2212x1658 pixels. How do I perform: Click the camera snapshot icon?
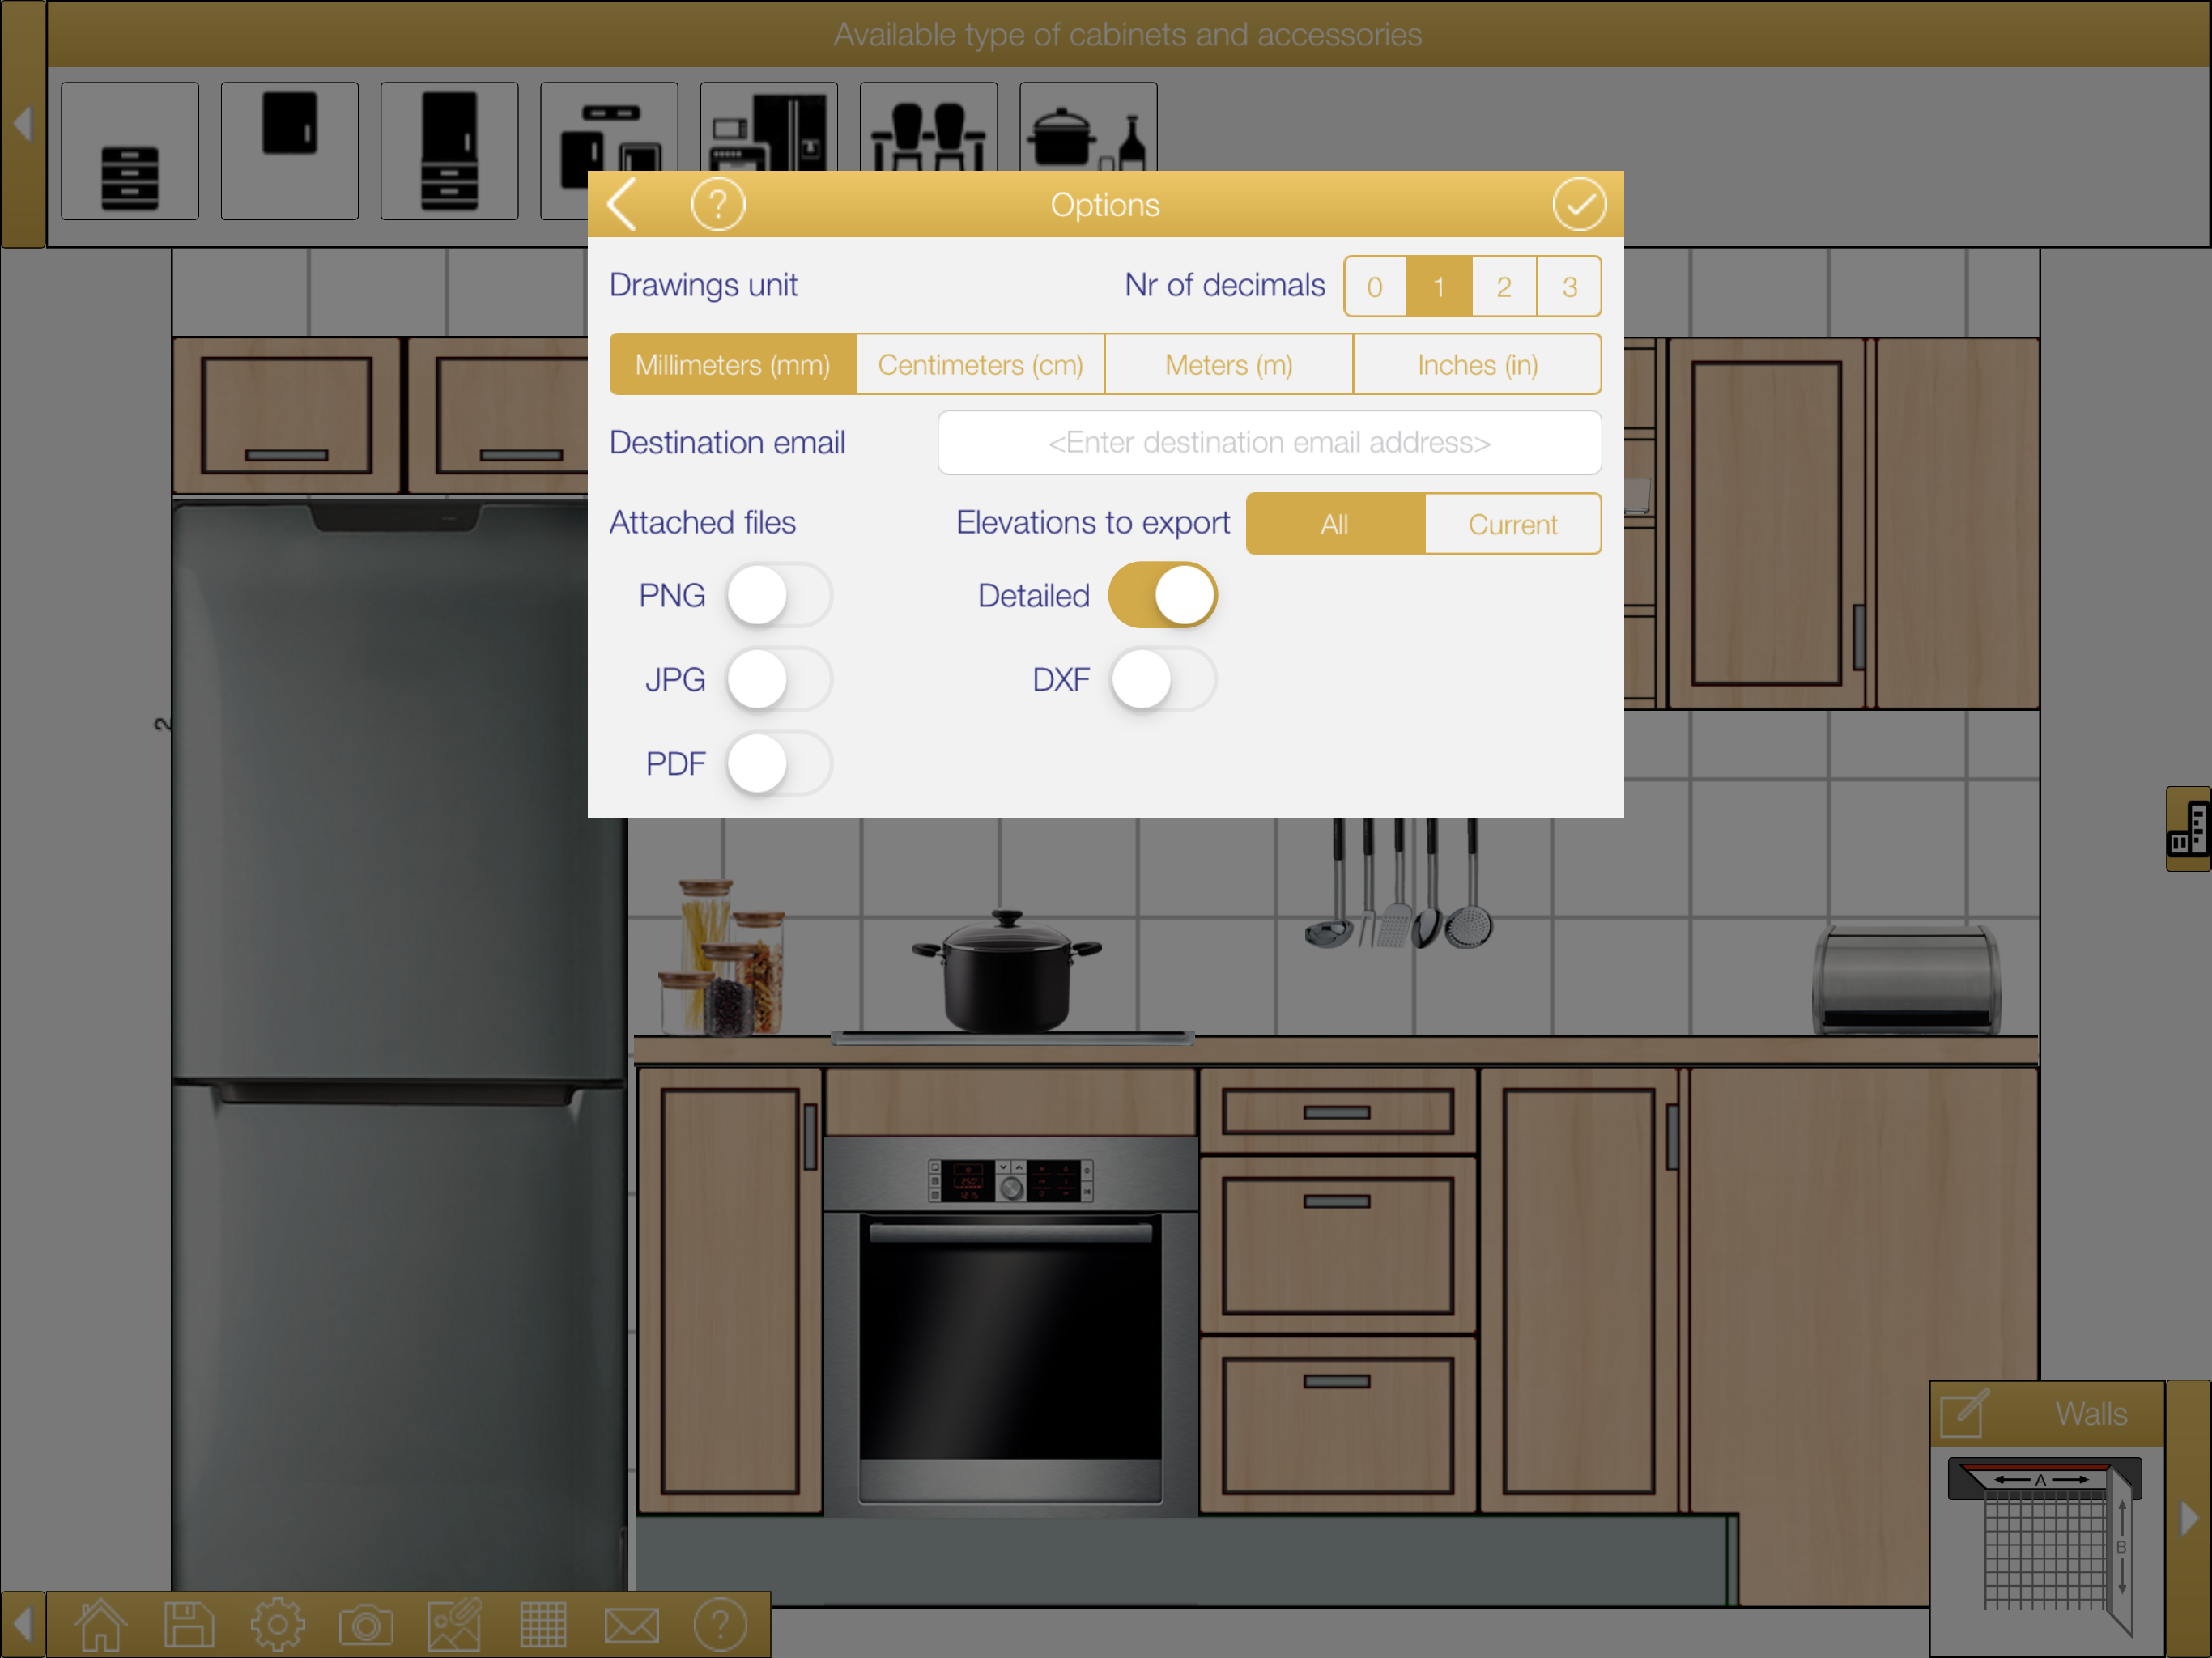pyautogui.click(x=366, y=1625)
